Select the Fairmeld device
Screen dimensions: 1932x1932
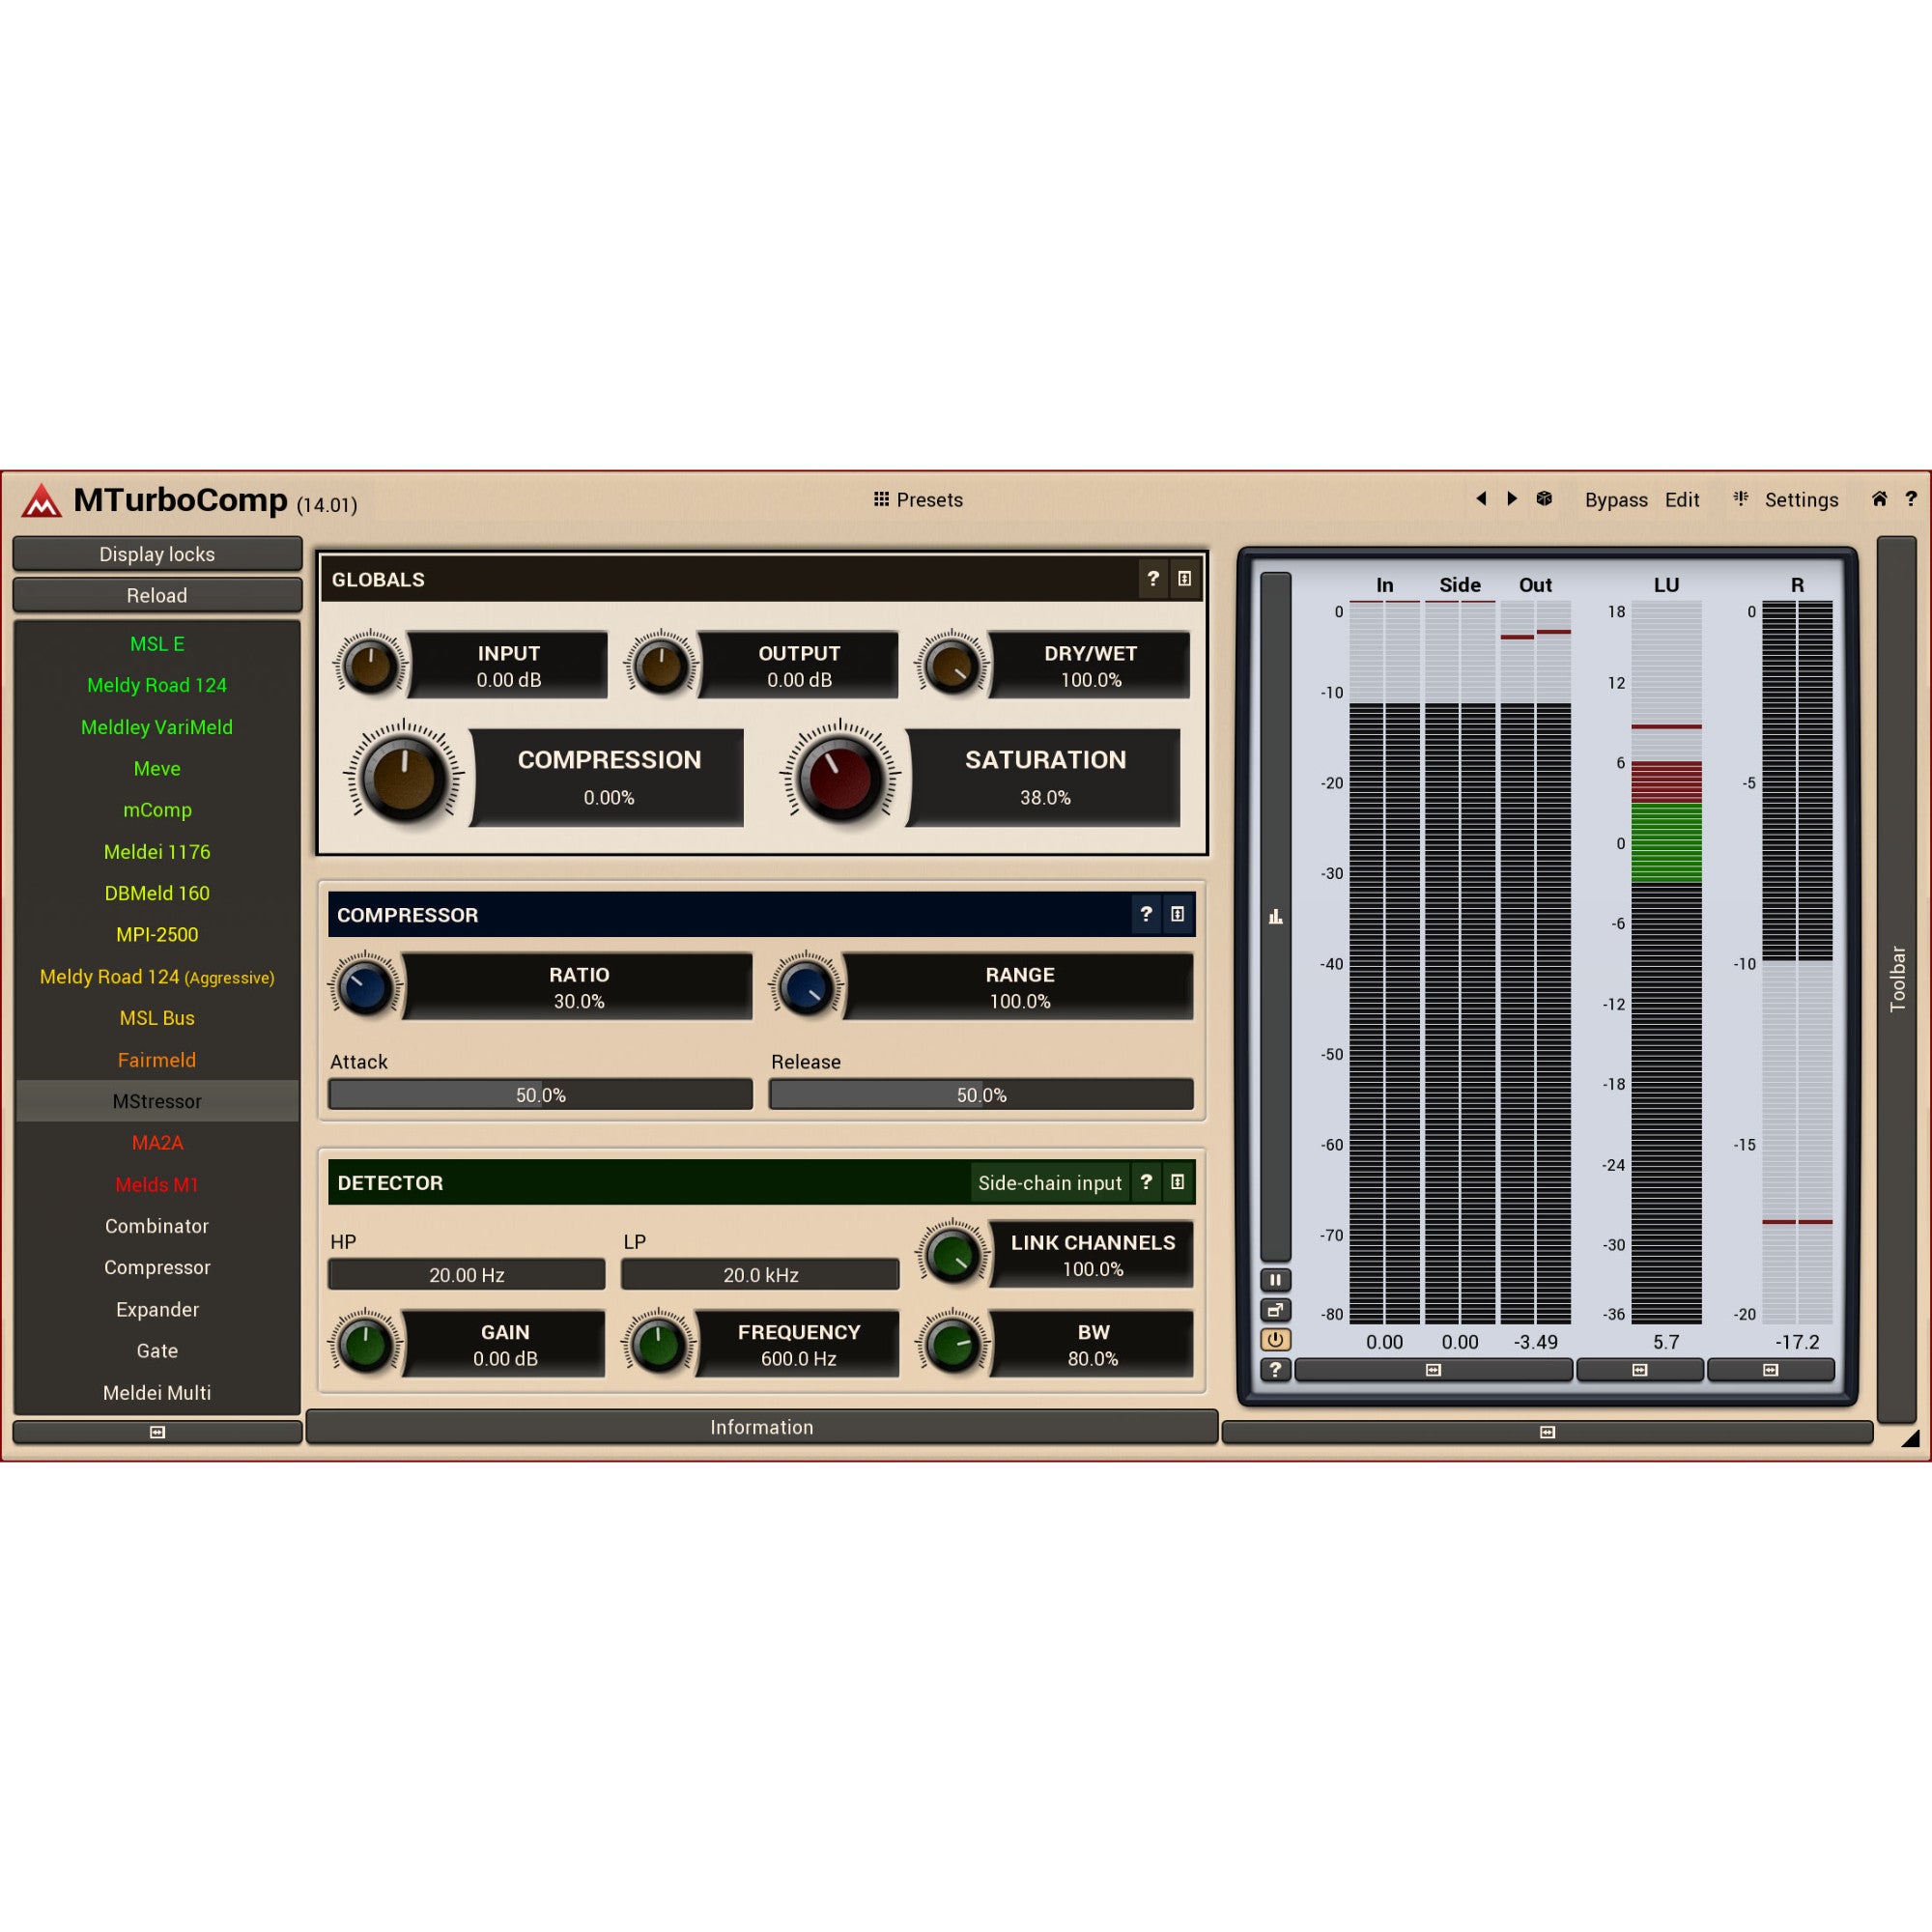pyautogui.click(x=157, y=1060)
